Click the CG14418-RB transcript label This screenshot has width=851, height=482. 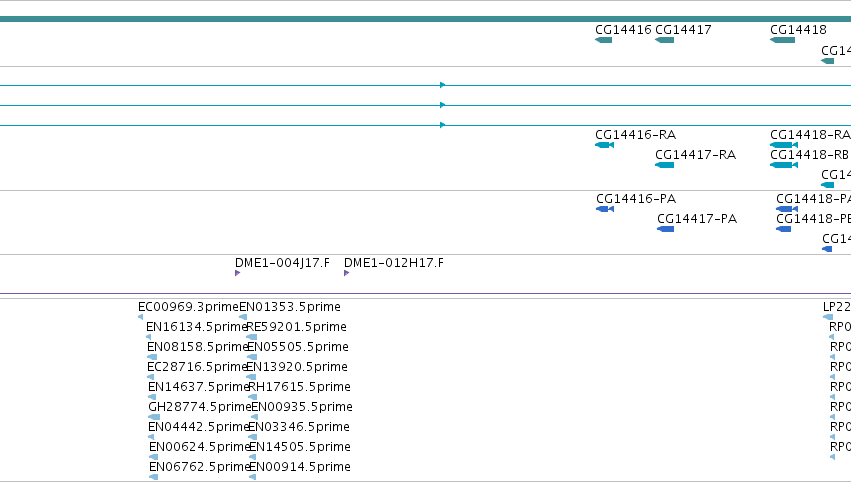coord(809,155)
